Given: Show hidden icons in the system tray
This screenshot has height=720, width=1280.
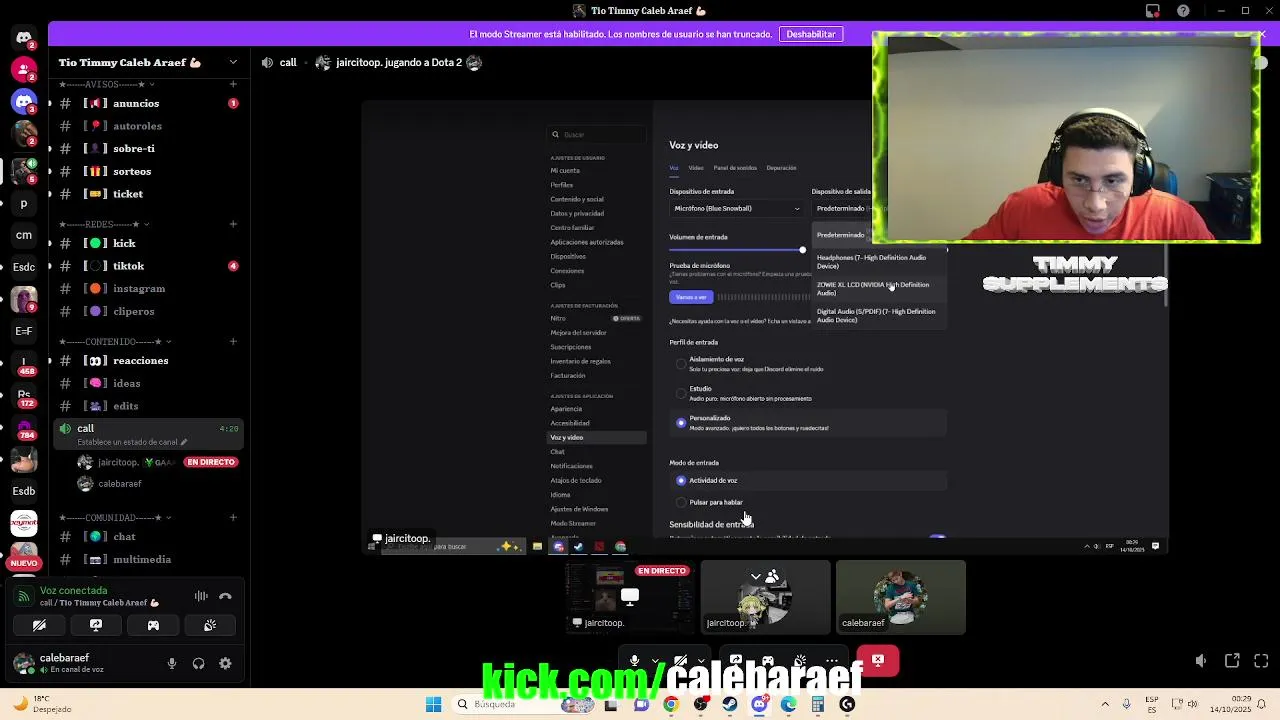Looking at the screenshot, I should [1105, 704].
